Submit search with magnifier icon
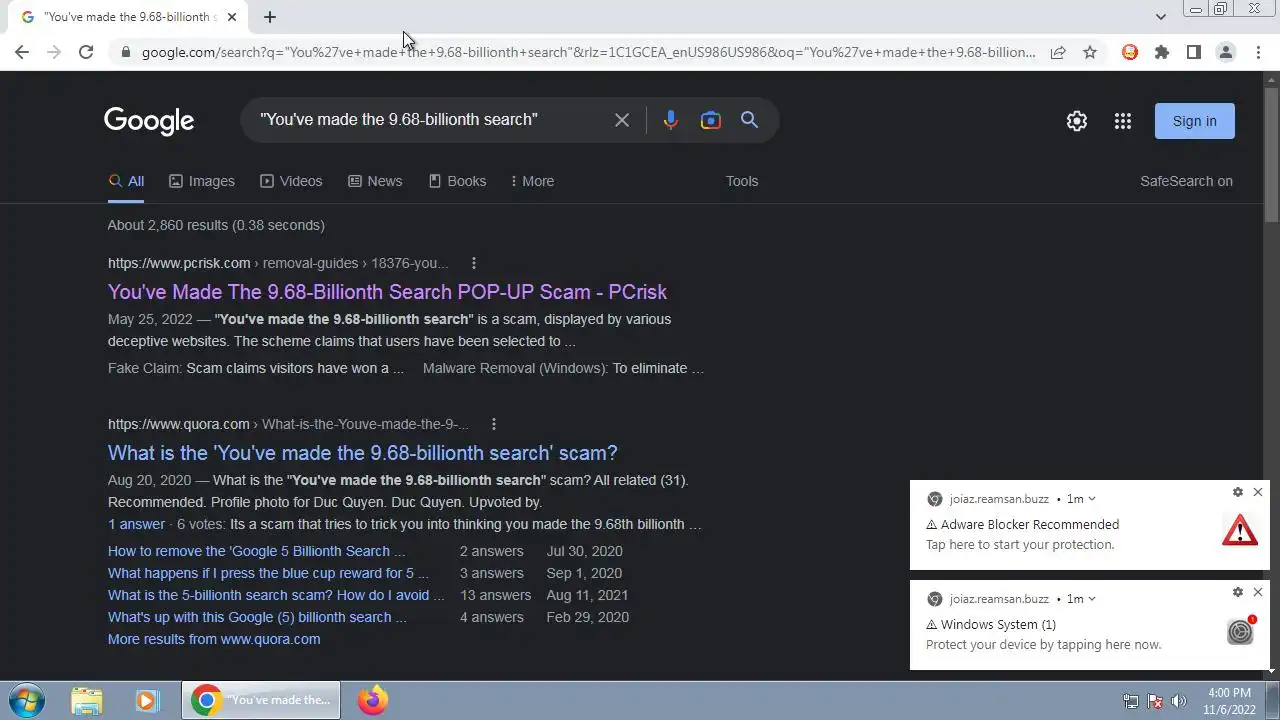This screenshot has width=1280, height=720. point(749,120)
